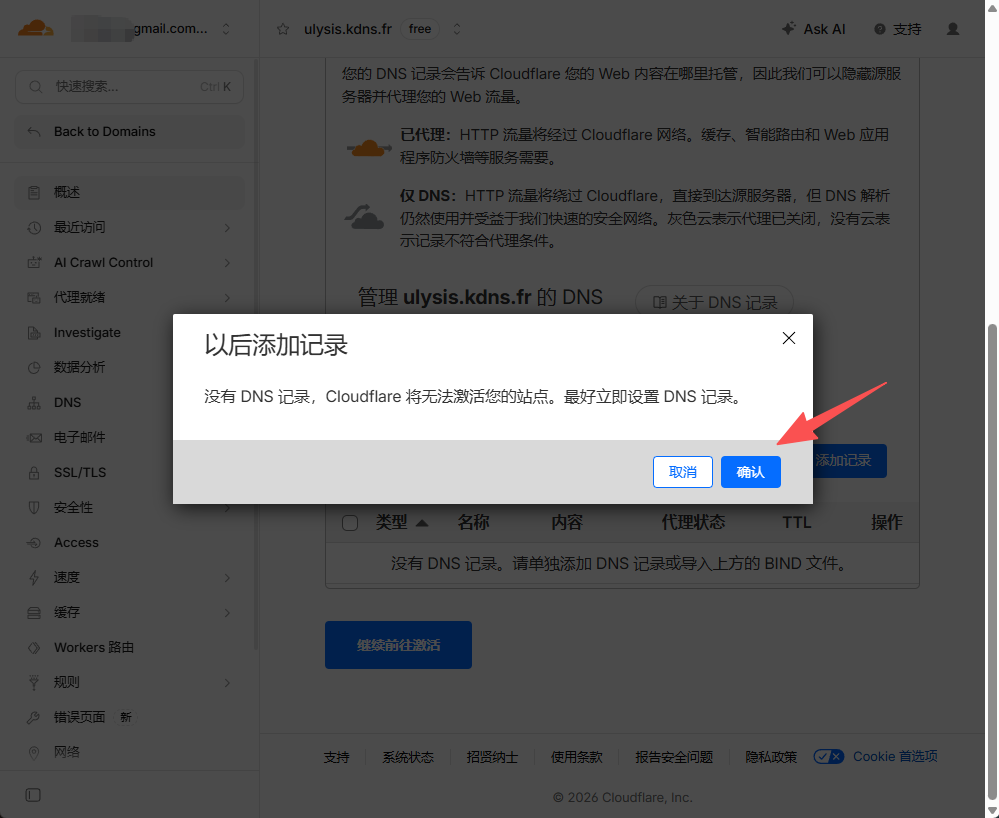Click the 添加记录 button

(x=849, y=461)
